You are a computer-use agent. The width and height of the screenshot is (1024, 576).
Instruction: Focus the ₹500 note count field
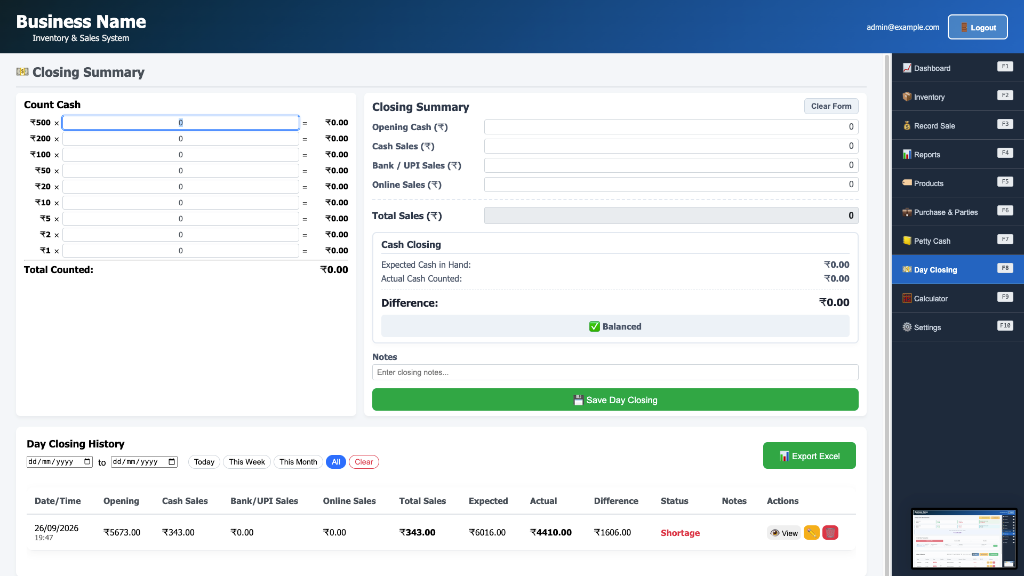coord(181,123)
